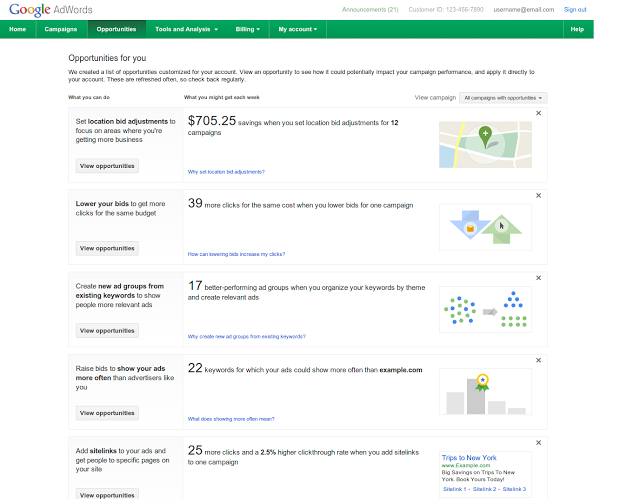640x504 pixels.
Task: Open Announcements (21) link
Action: (x=370, y=9)
